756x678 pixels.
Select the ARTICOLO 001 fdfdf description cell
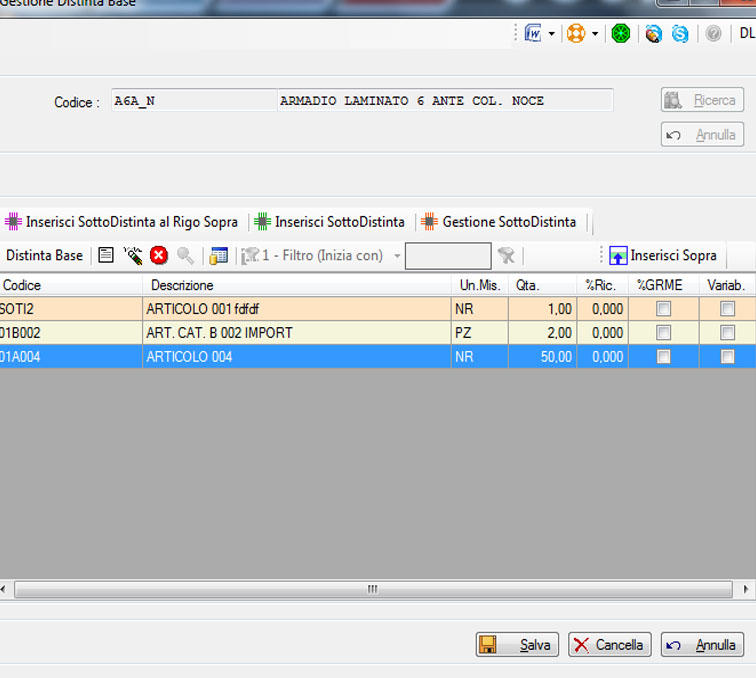point(297,309)
